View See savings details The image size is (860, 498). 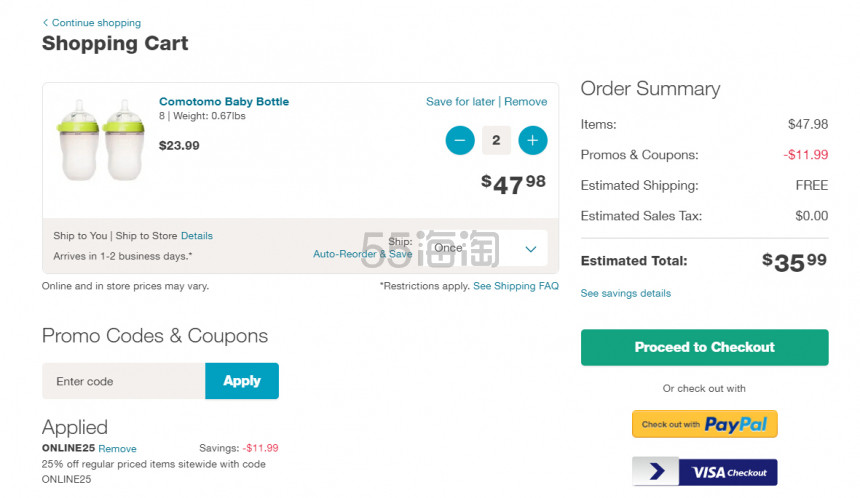click(x=626, y=293)
